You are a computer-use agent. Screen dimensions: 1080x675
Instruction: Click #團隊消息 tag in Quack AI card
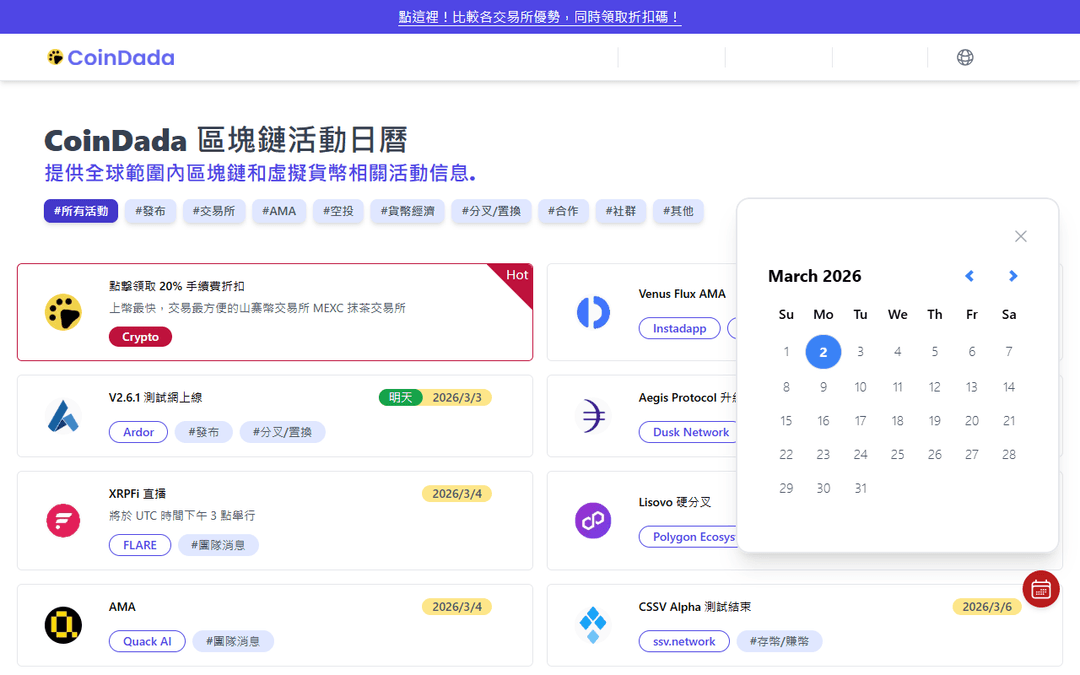coord(233,641)
